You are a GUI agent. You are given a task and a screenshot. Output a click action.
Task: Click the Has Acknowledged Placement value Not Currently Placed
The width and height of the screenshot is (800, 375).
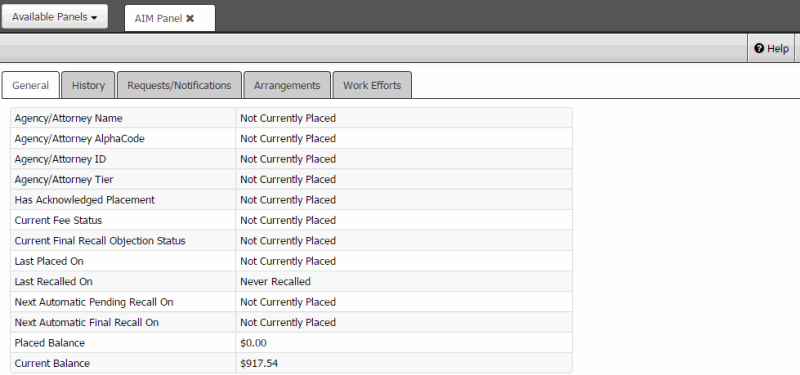288,200
